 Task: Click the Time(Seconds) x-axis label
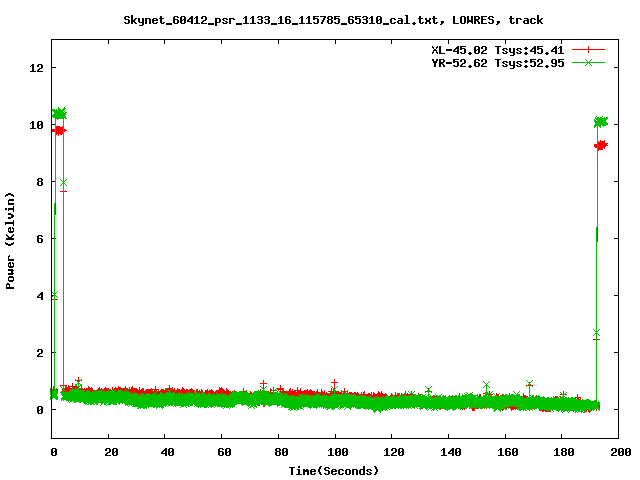pyautogui.click(x=334, y=471)
